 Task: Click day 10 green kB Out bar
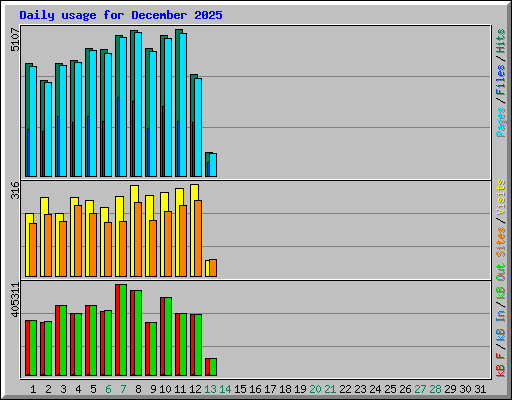click(168, 337)
